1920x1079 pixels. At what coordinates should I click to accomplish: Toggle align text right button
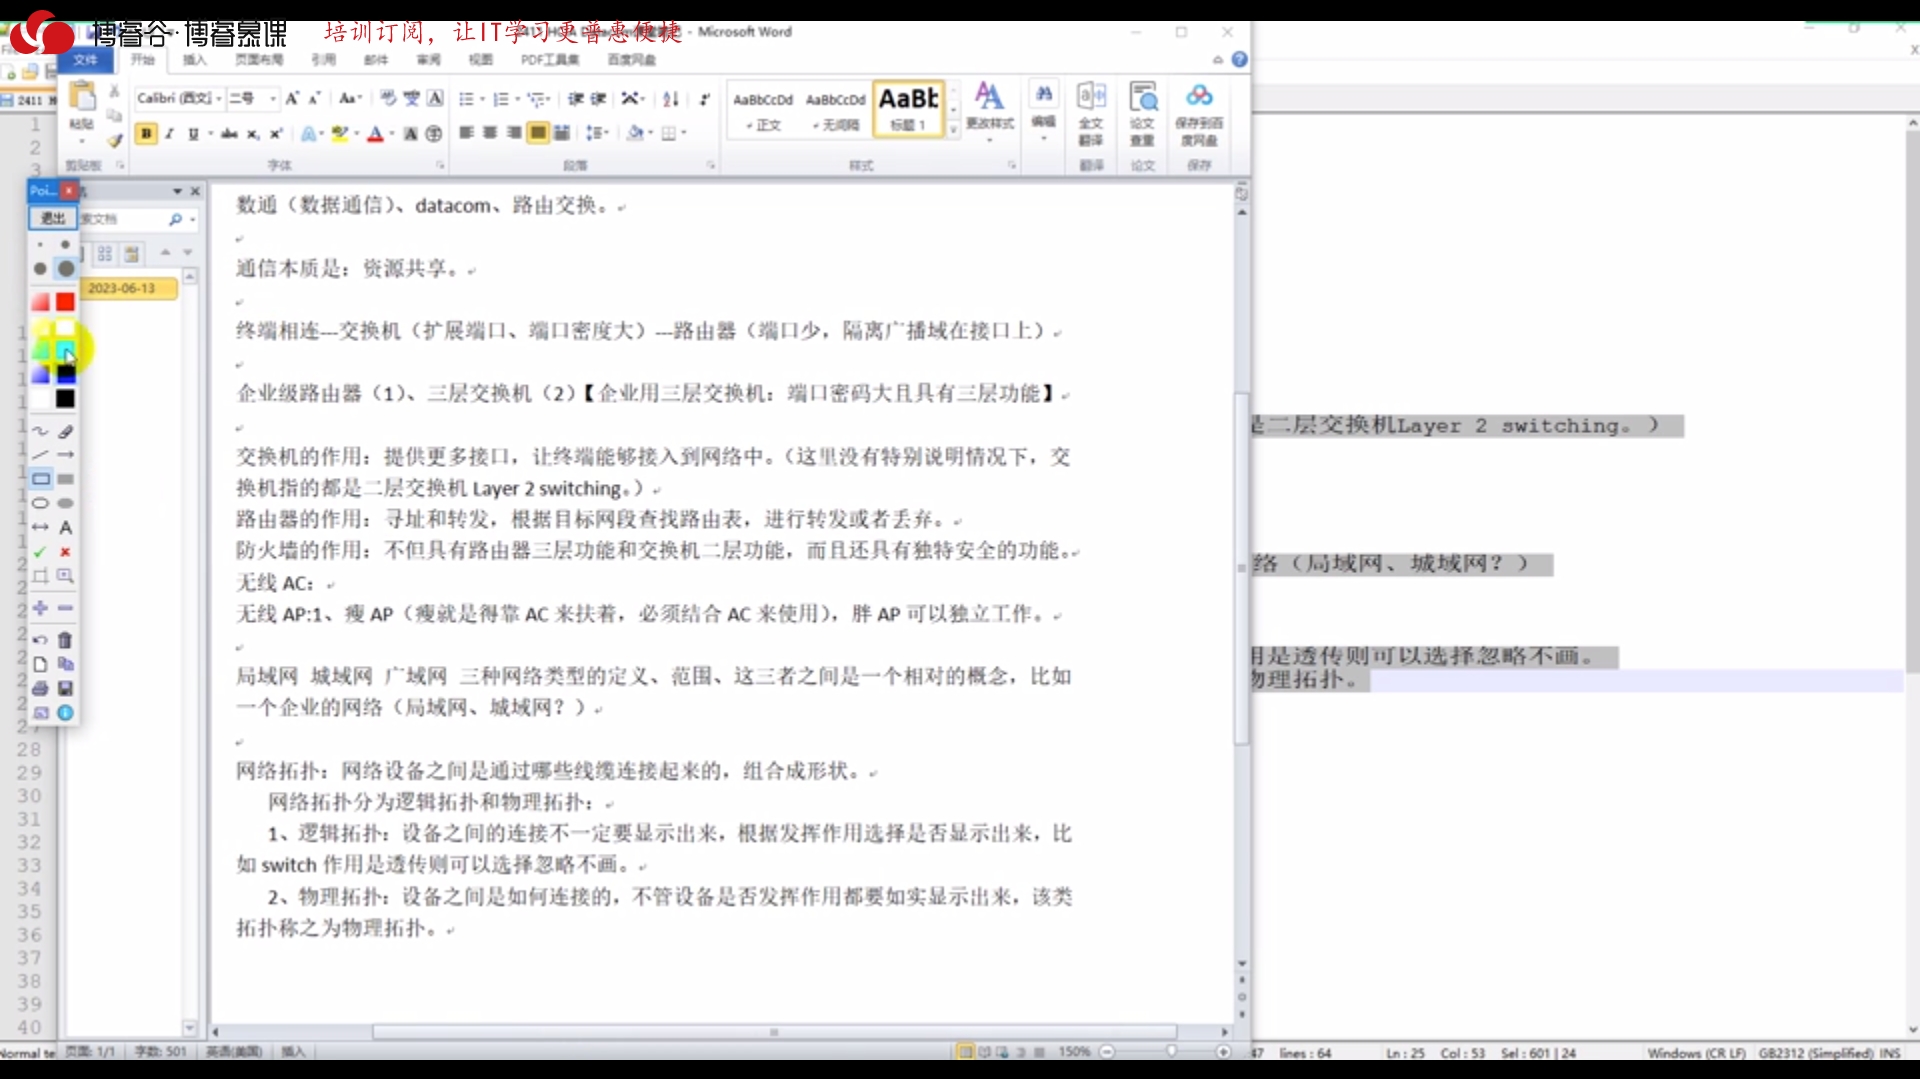click(x=514, y=133)
